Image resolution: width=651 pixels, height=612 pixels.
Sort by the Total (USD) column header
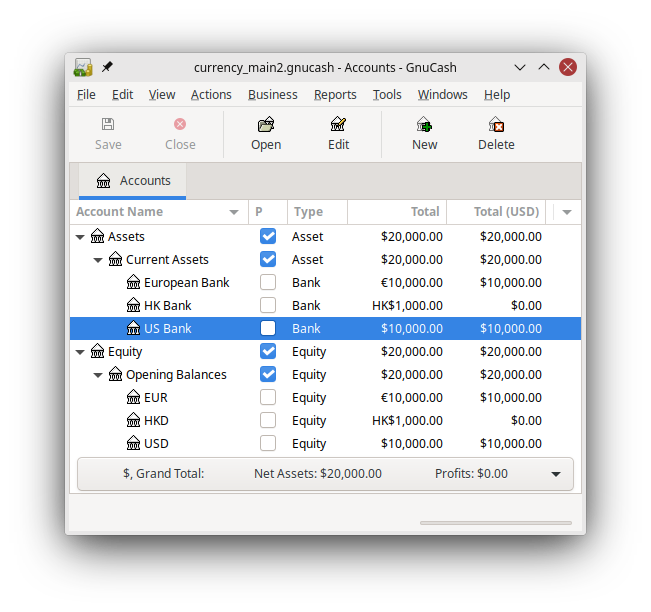(x=496, y=212)
